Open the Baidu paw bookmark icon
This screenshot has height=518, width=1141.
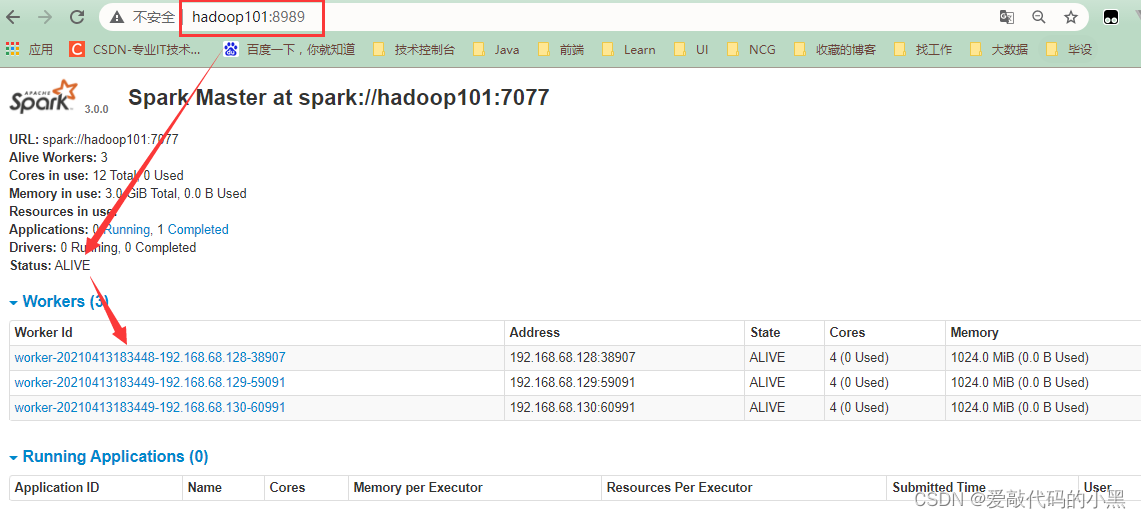[x=231, y=49]
